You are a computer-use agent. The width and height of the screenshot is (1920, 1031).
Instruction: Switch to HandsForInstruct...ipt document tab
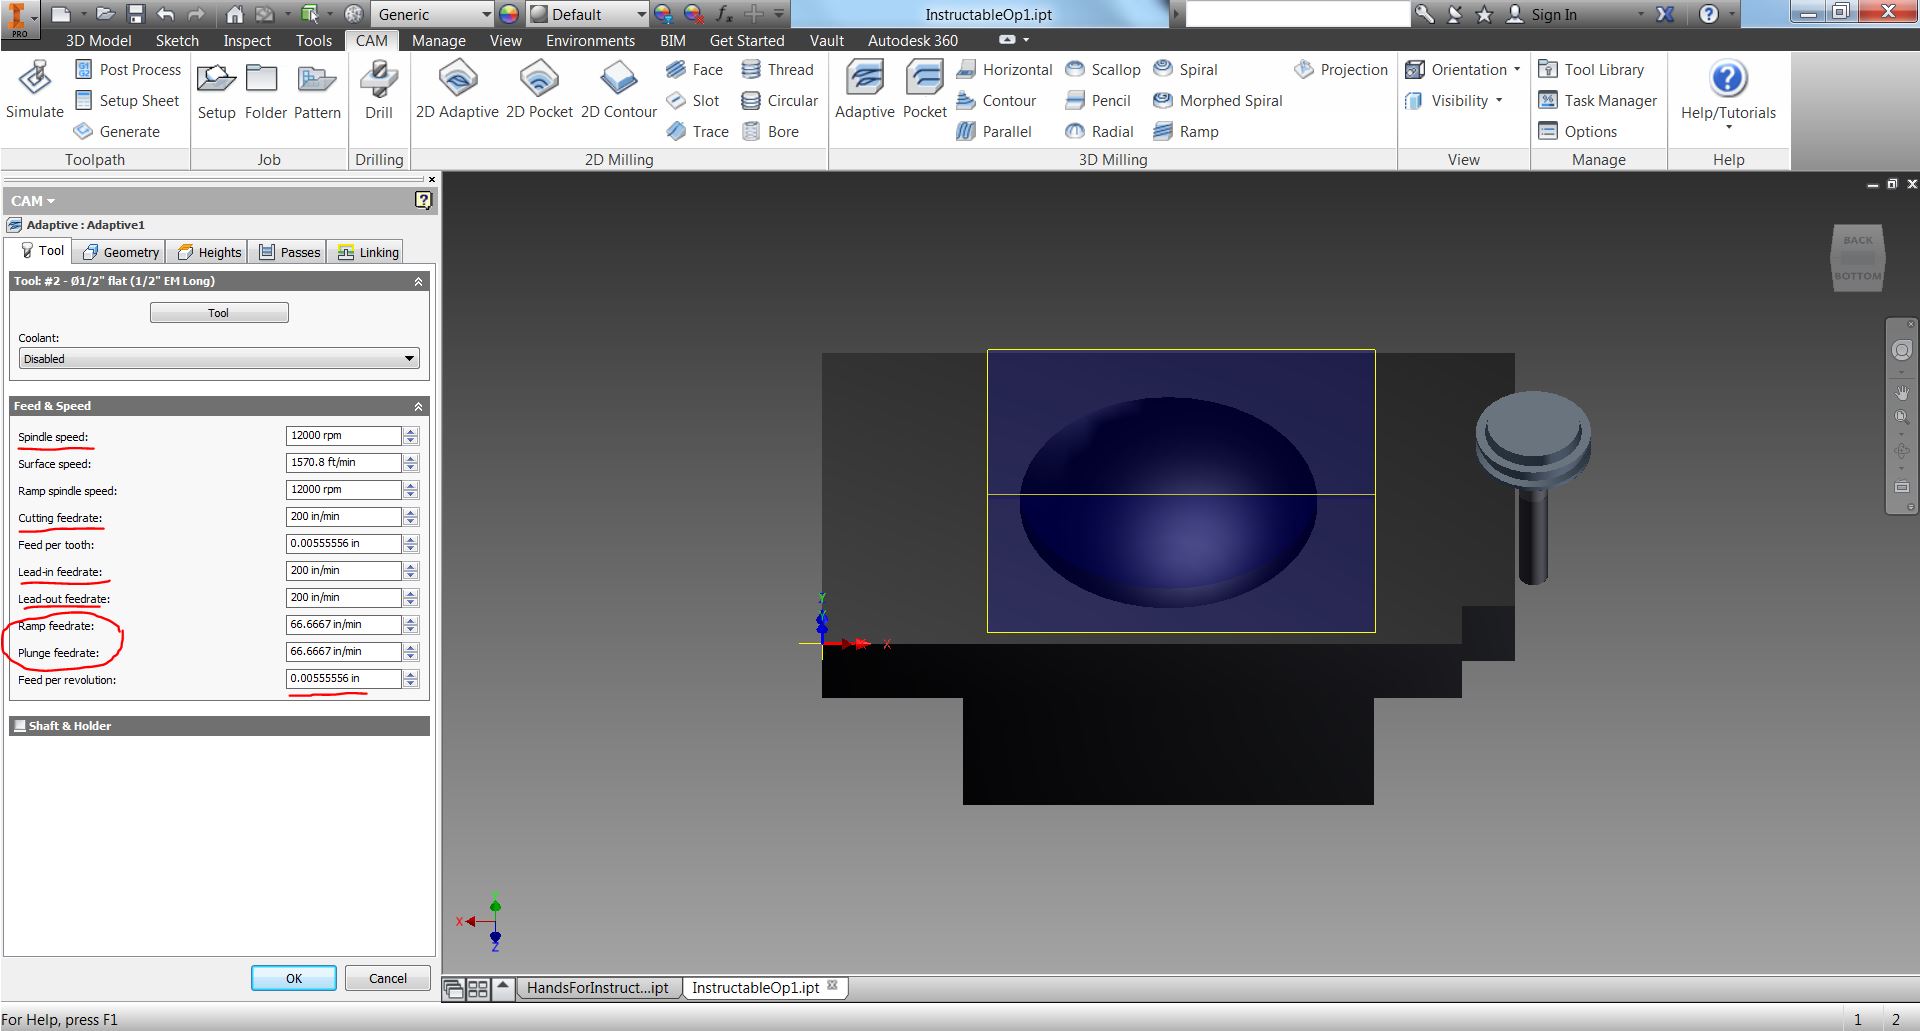[x=597, y=988]
